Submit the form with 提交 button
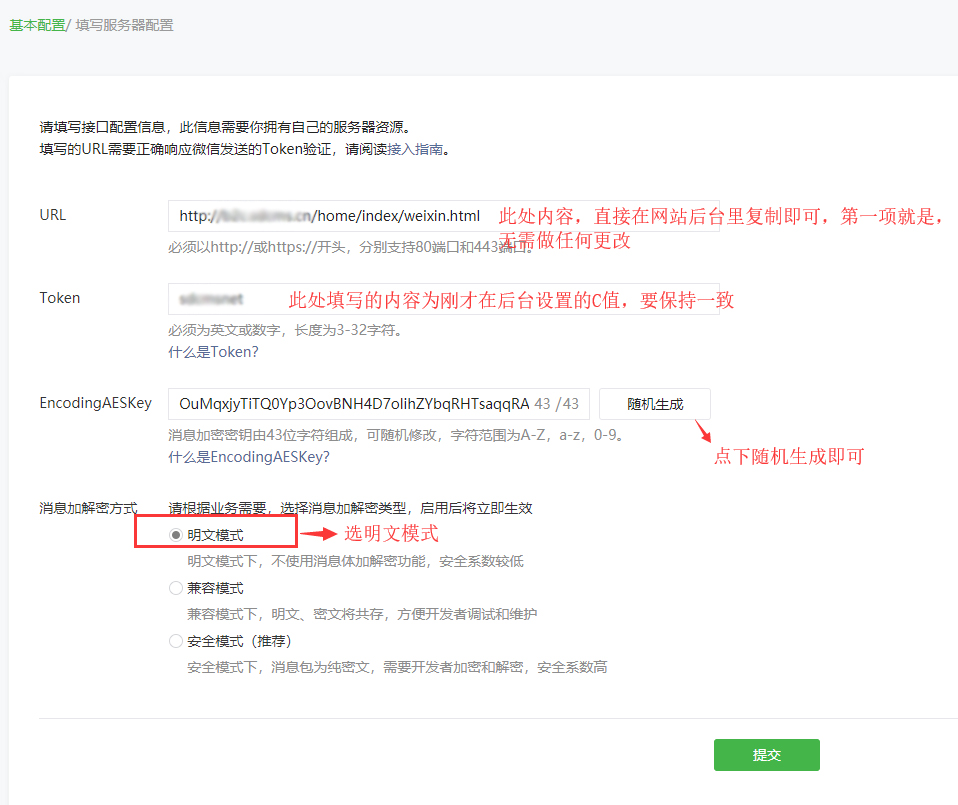Image resolution: width=958 pixels, height=805 pixels. point(766,755)
